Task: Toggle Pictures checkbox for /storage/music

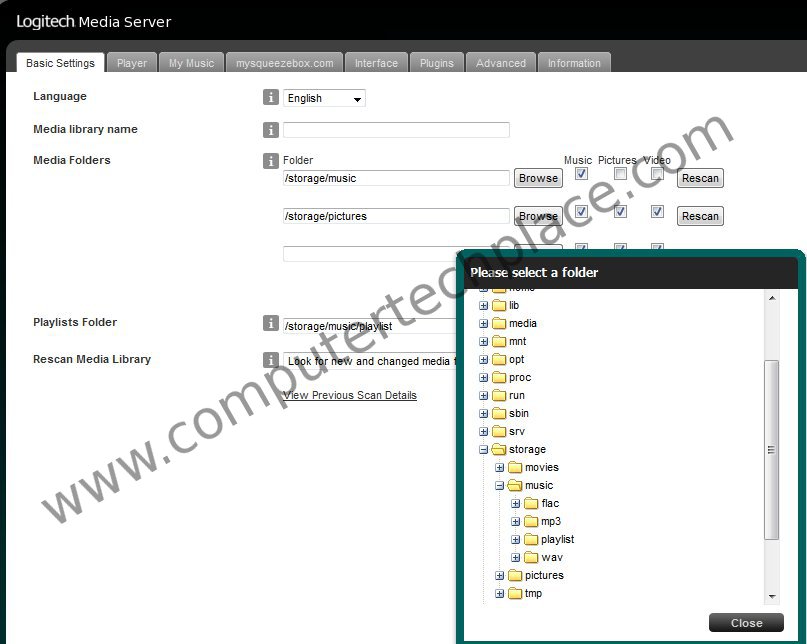Action: (x=620, y=173)
